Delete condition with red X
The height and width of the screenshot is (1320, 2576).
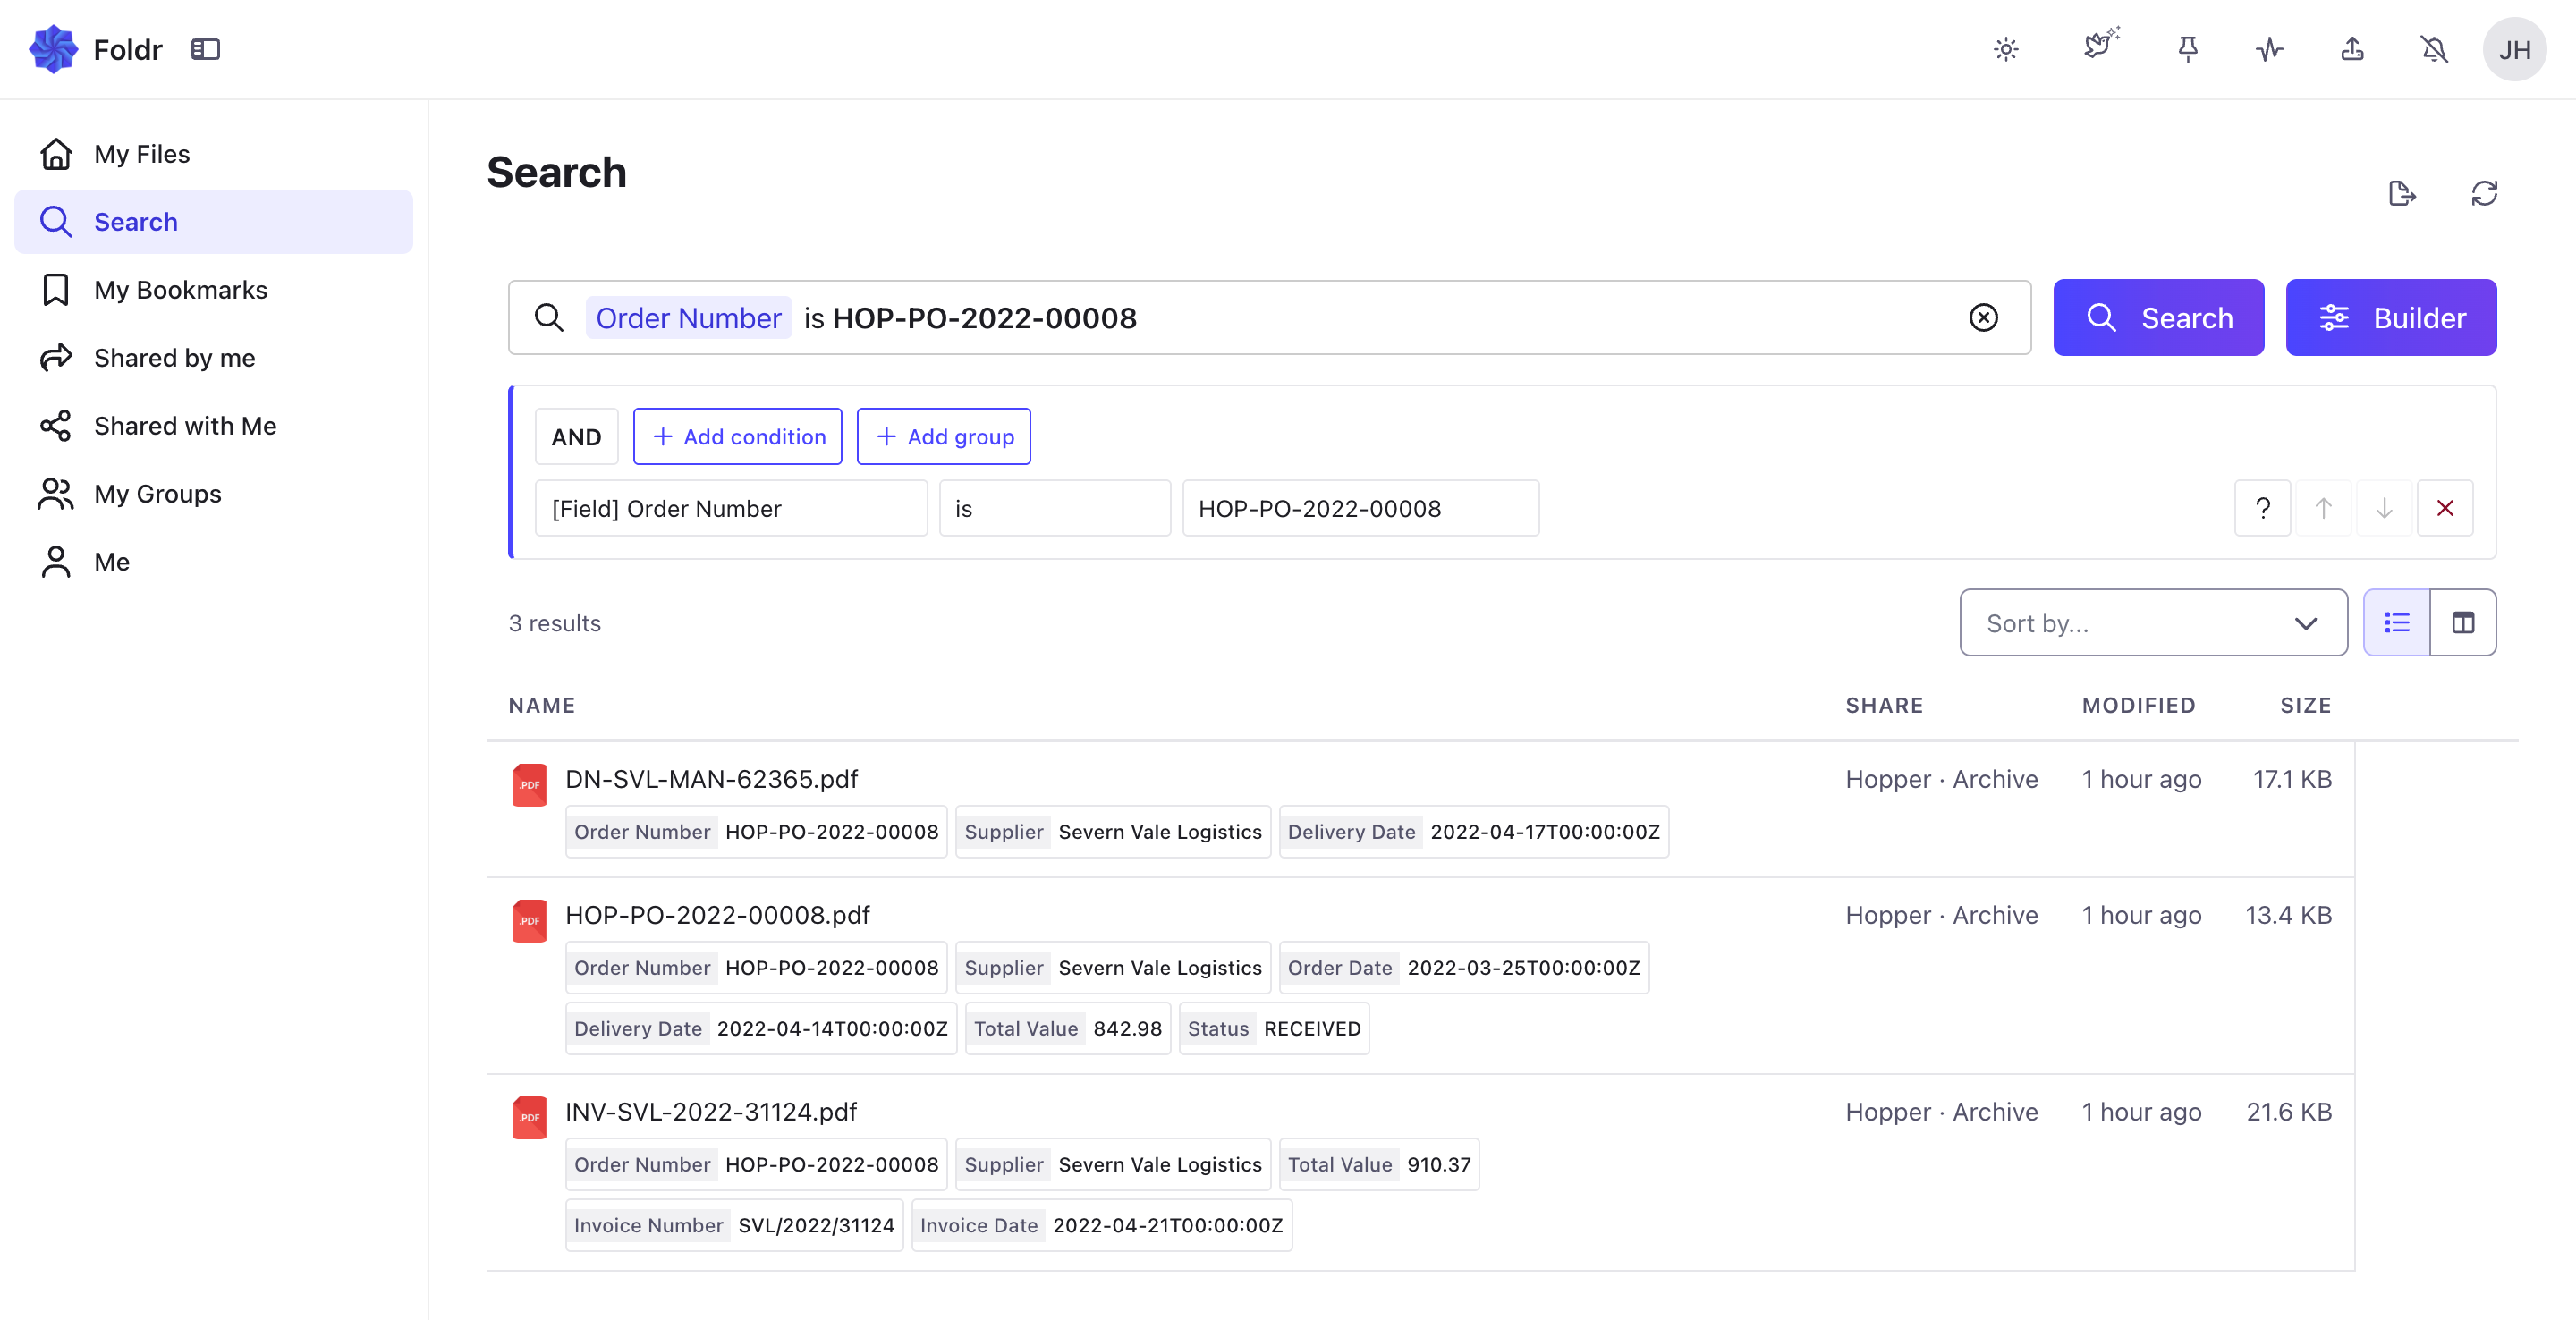[2445, 508]
